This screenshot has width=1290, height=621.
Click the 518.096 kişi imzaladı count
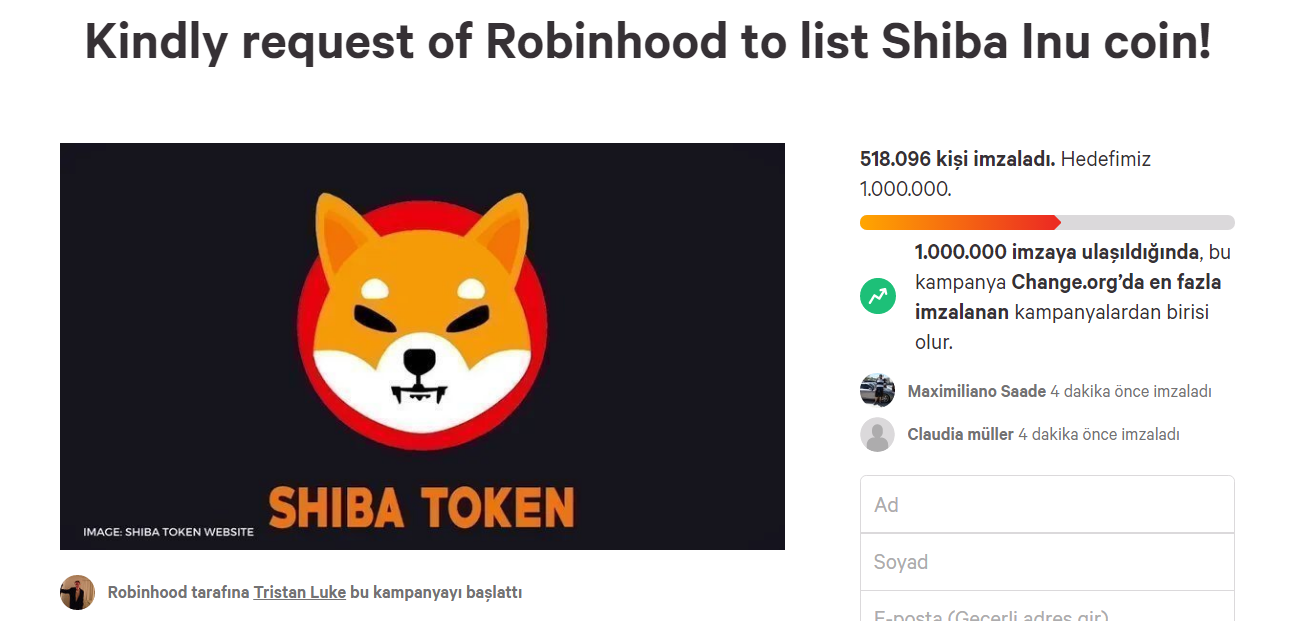pos(957,159)
